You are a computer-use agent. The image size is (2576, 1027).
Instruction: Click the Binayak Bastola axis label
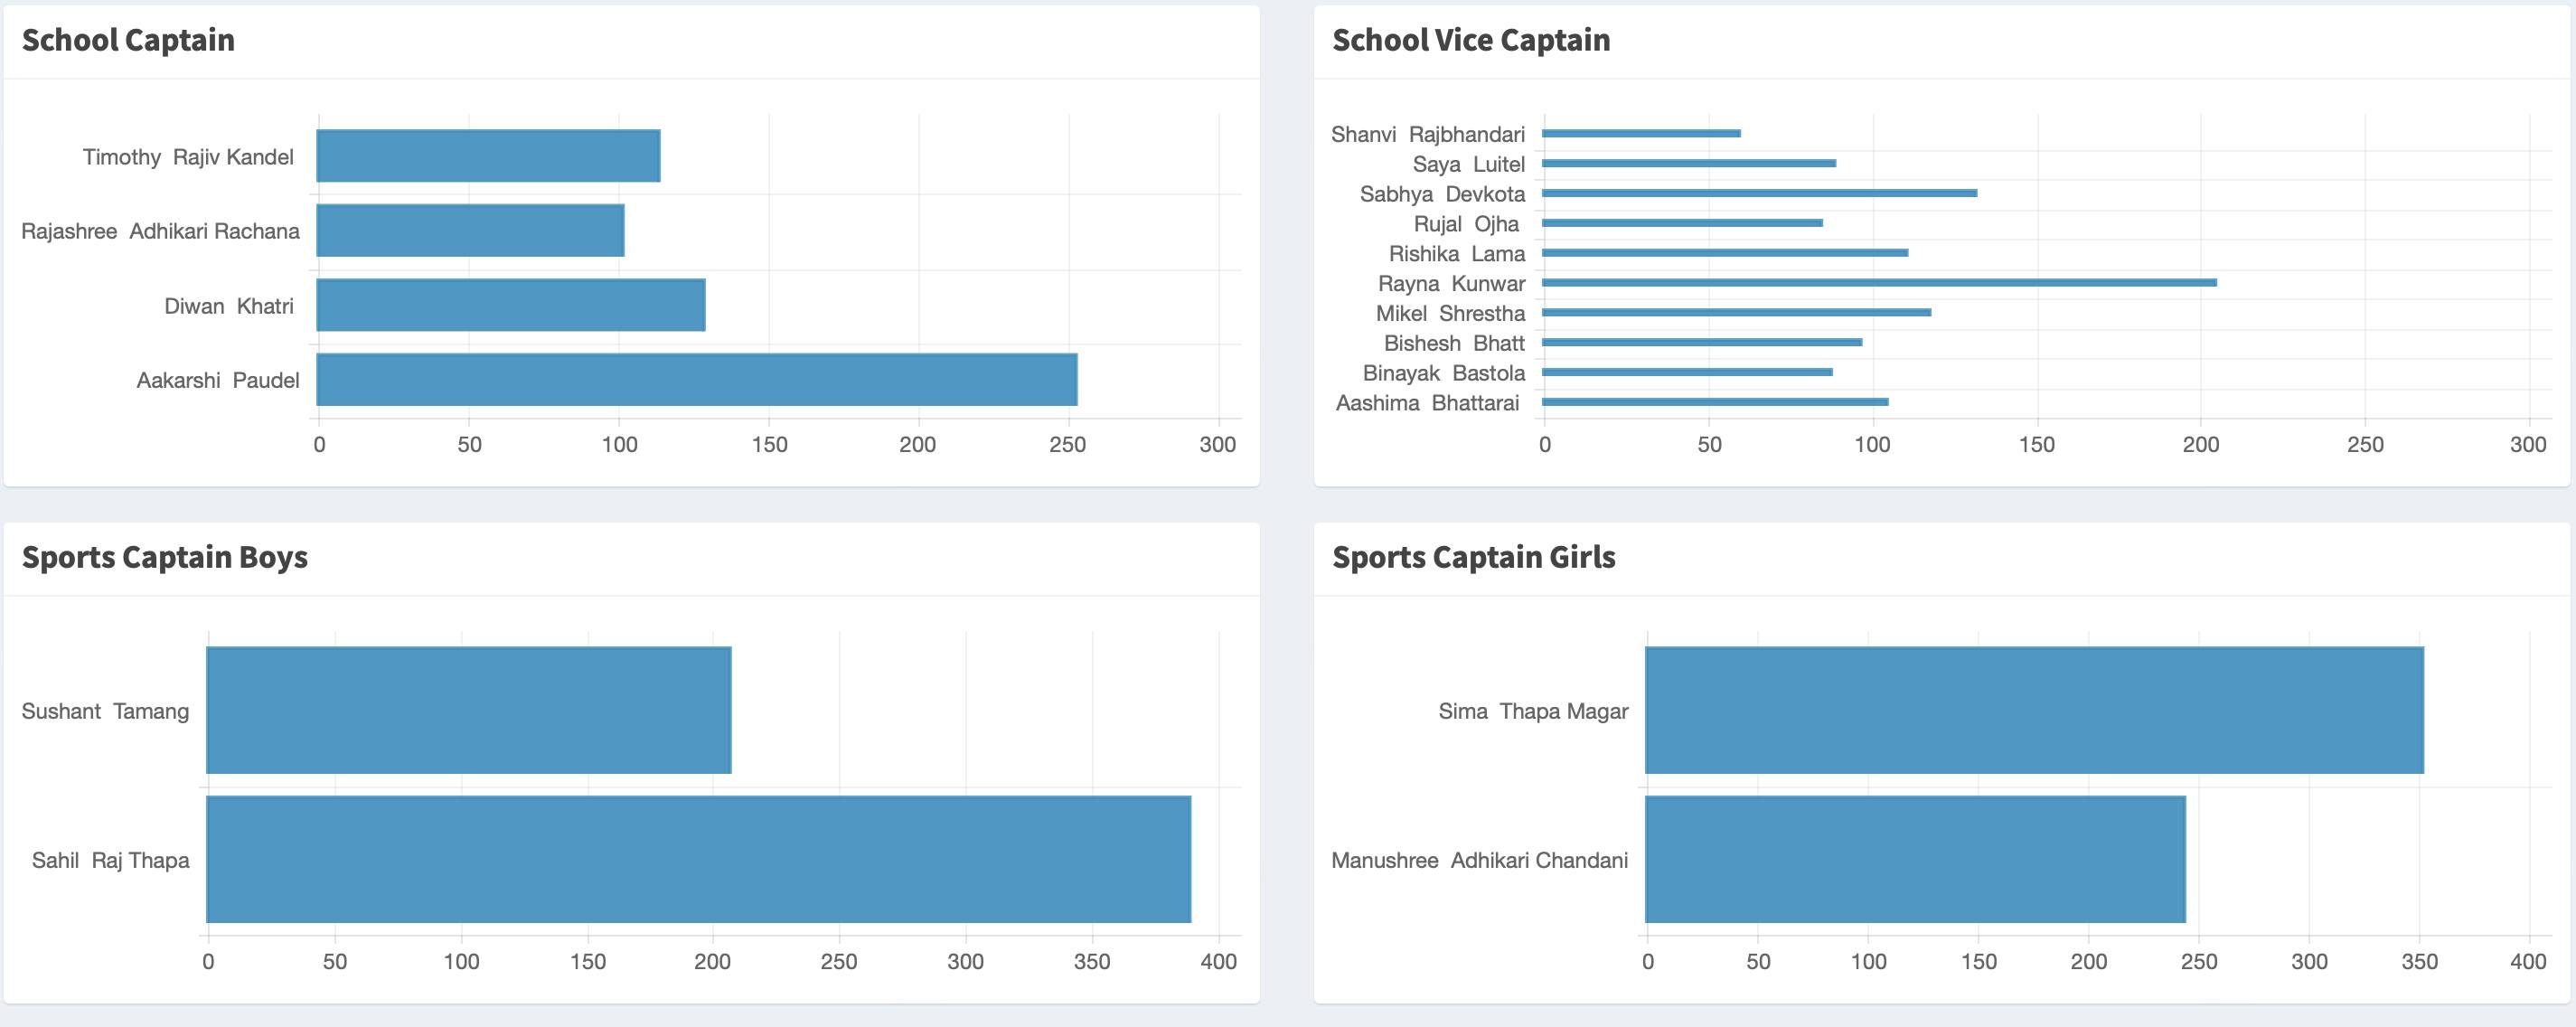1443,373
